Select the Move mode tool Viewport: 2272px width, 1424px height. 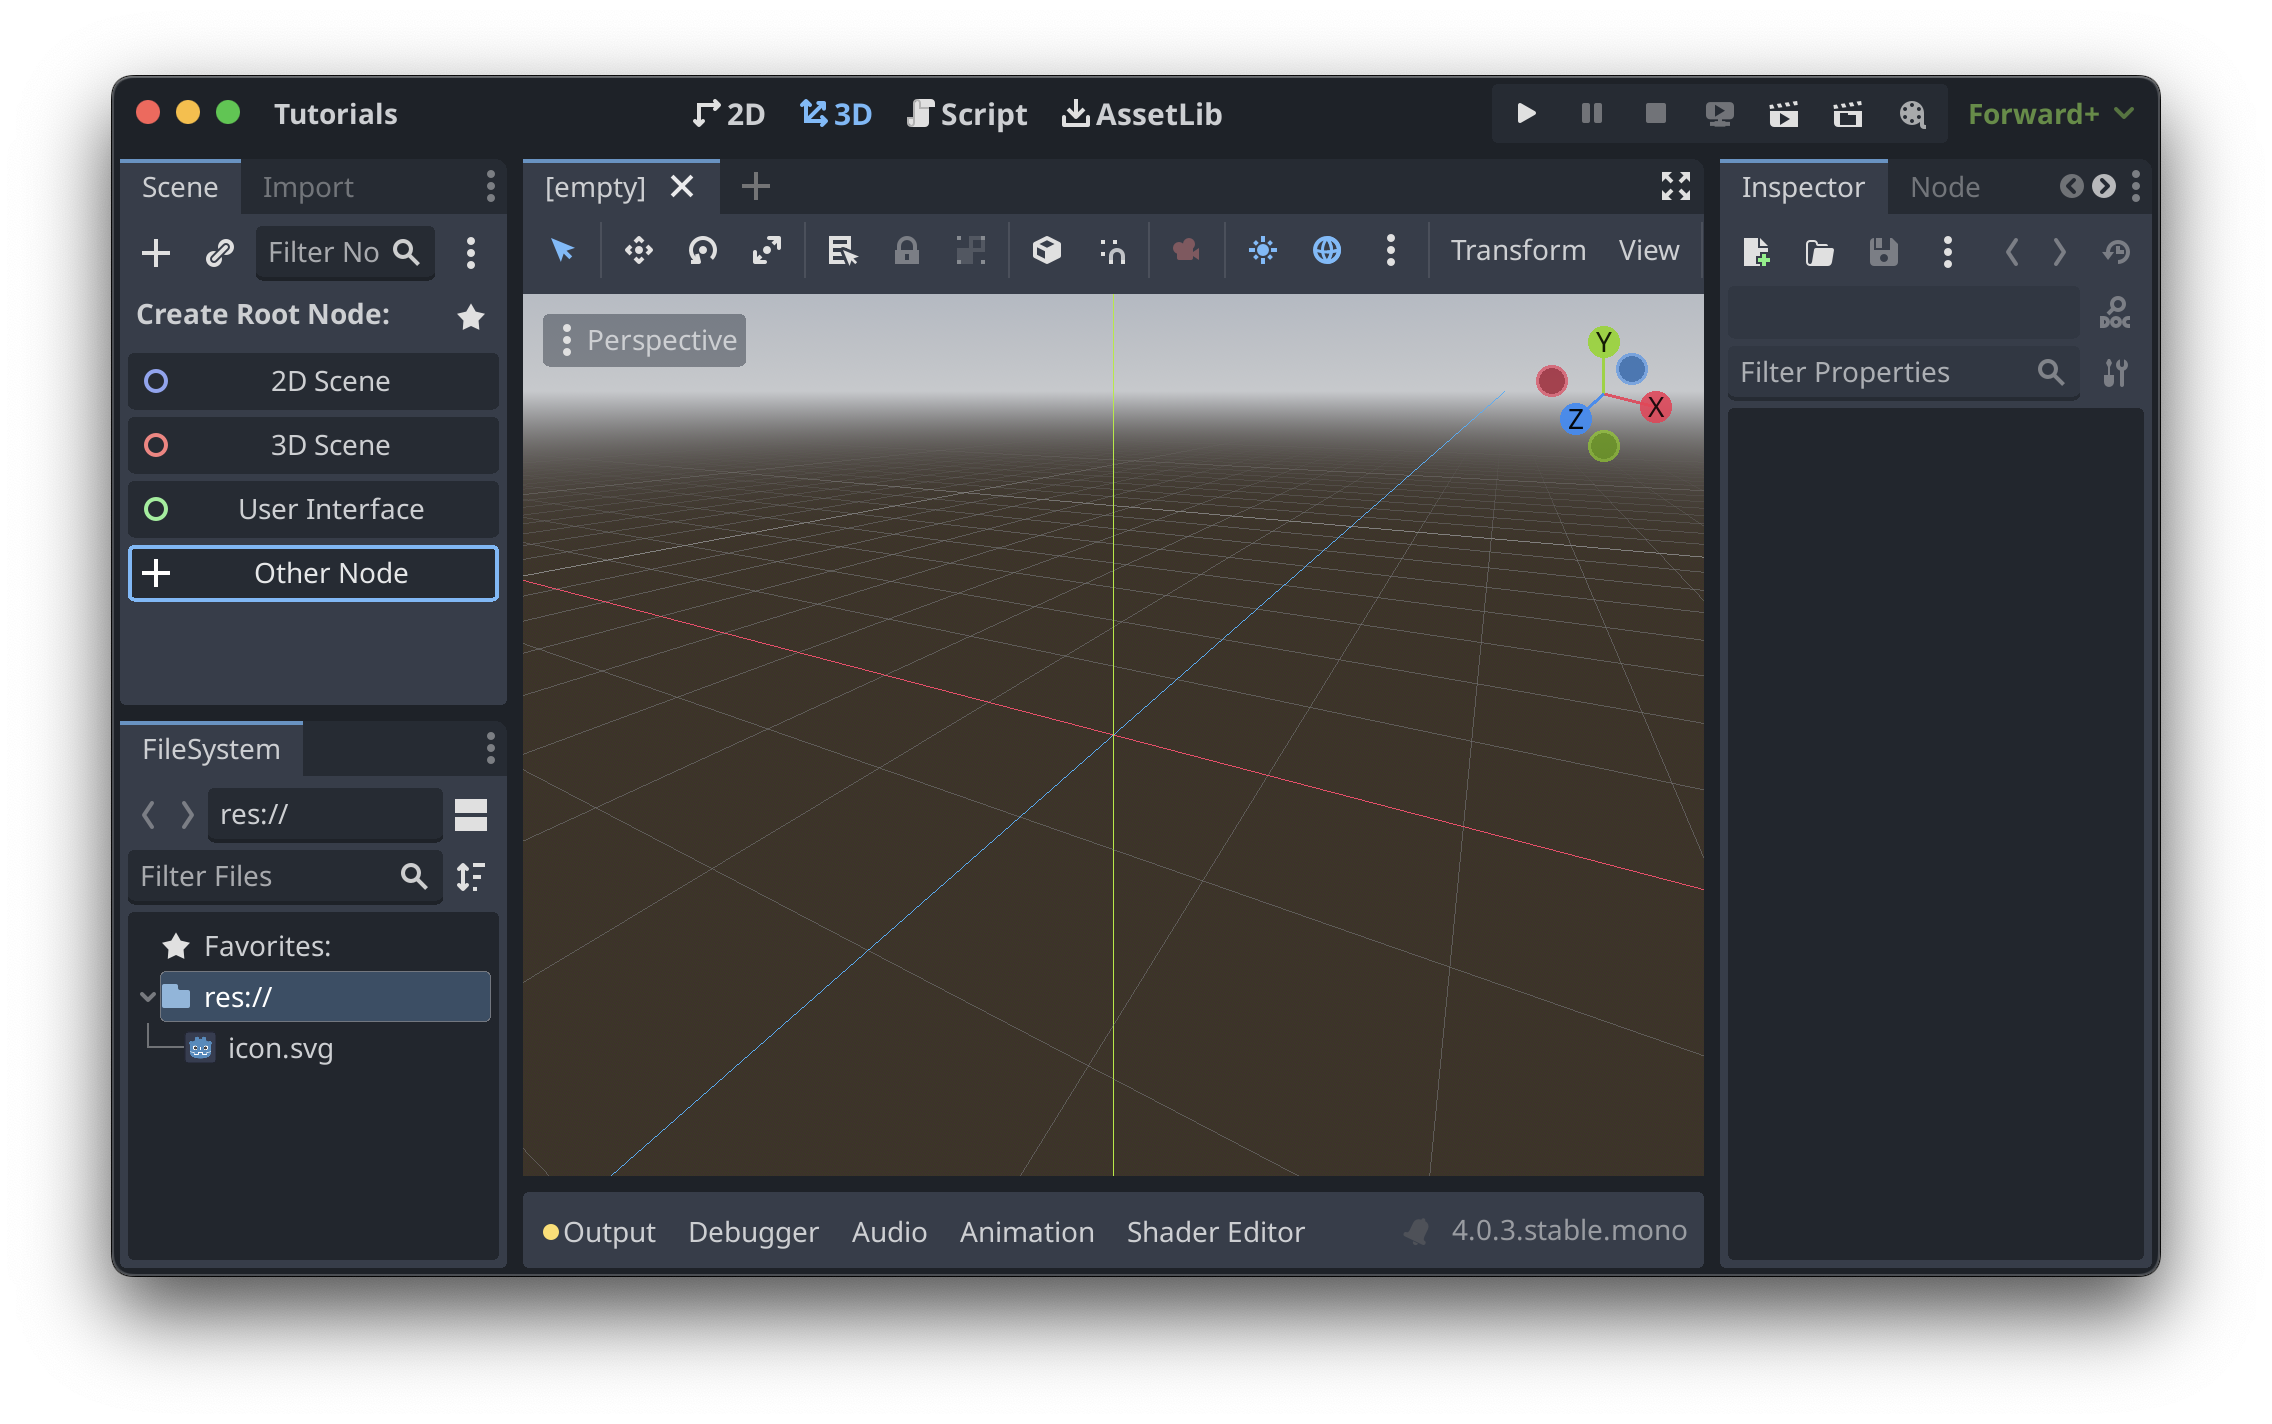click(638, 251)
